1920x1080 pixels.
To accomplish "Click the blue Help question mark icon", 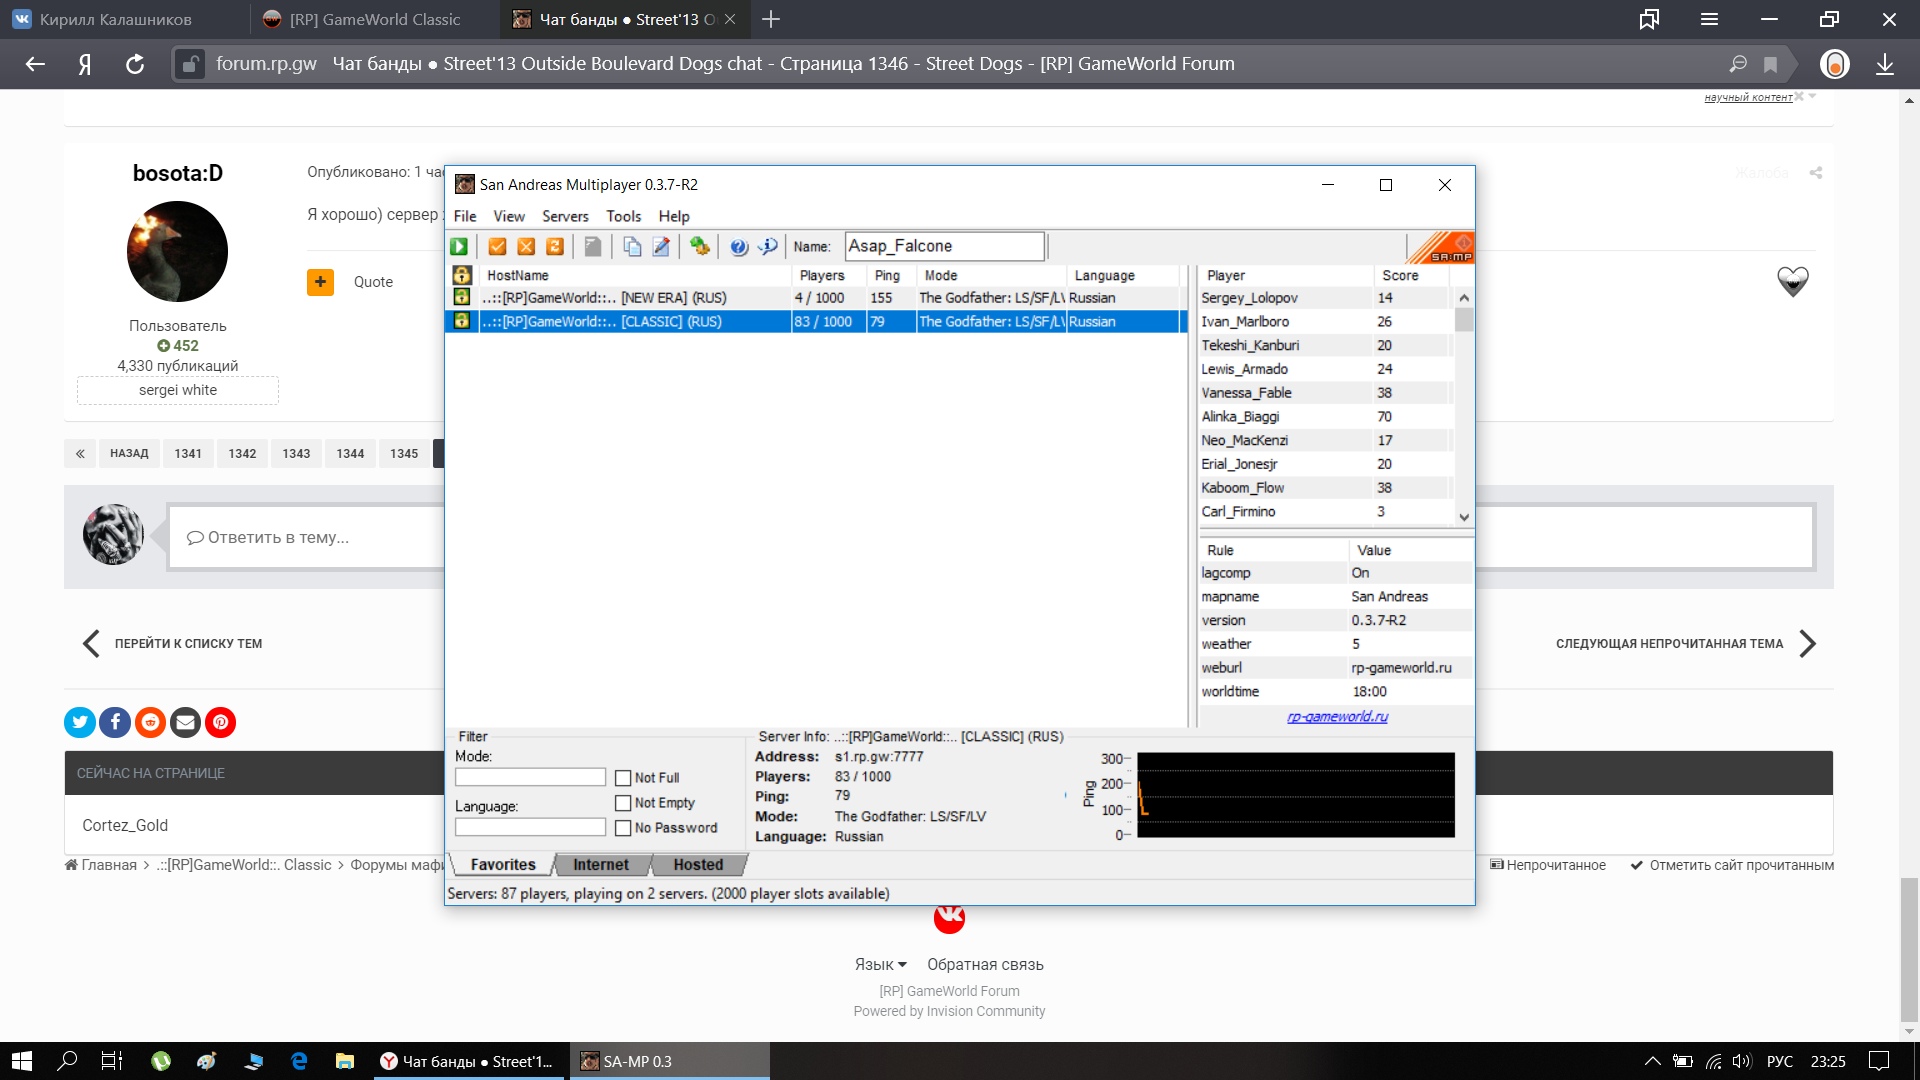I will click(x=739, y=246).
